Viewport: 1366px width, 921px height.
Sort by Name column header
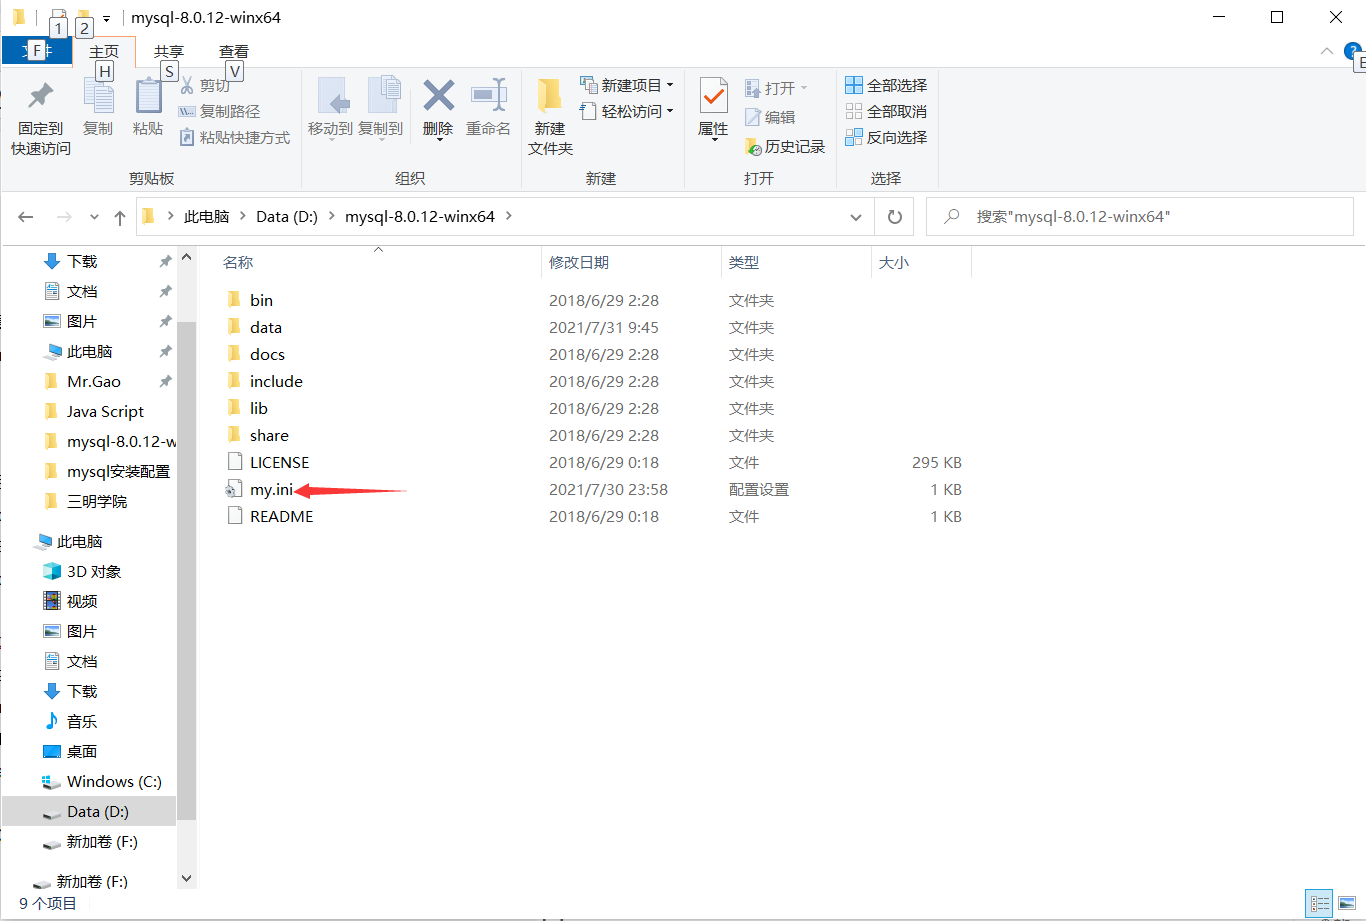[x=238, y=263]
